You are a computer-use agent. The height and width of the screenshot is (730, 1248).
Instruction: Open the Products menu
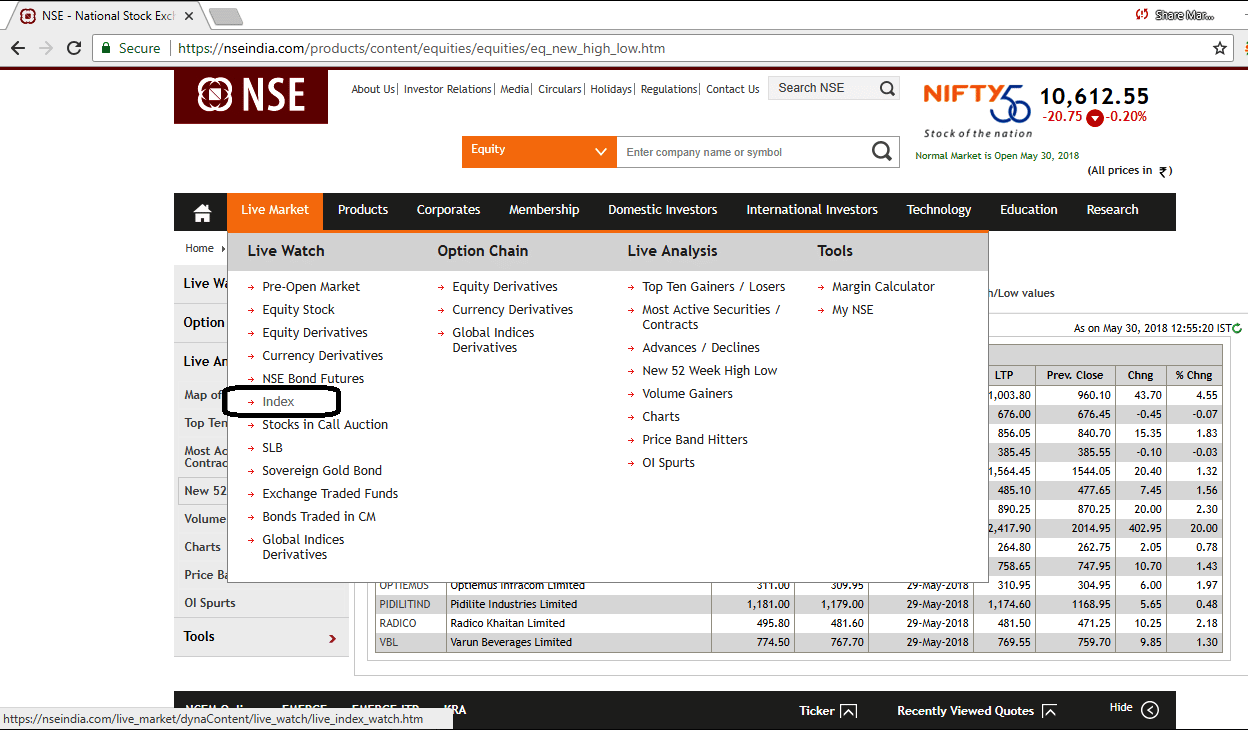[363, 210]
